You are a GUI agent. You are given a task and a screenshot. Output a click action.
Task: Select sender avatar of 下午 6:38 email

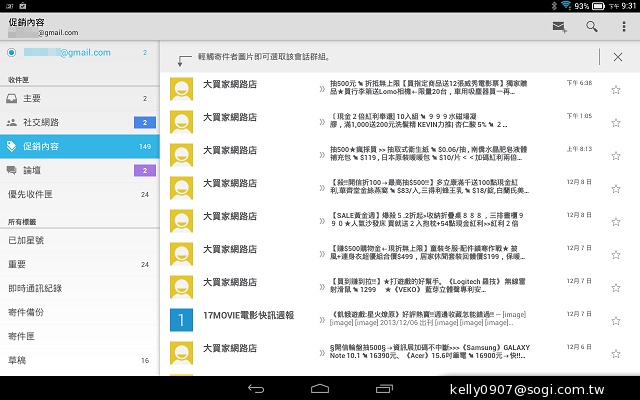tap(181, 89)
